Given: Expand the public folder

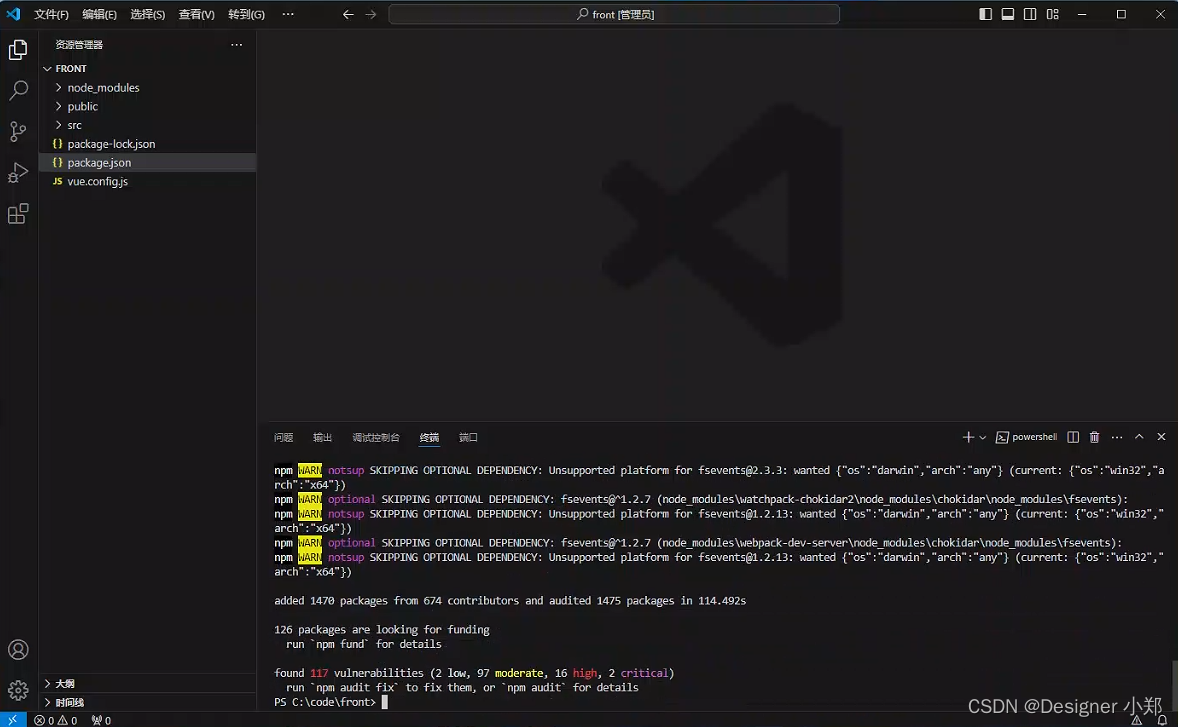Looking at the screenshot, I should (147, 107).
